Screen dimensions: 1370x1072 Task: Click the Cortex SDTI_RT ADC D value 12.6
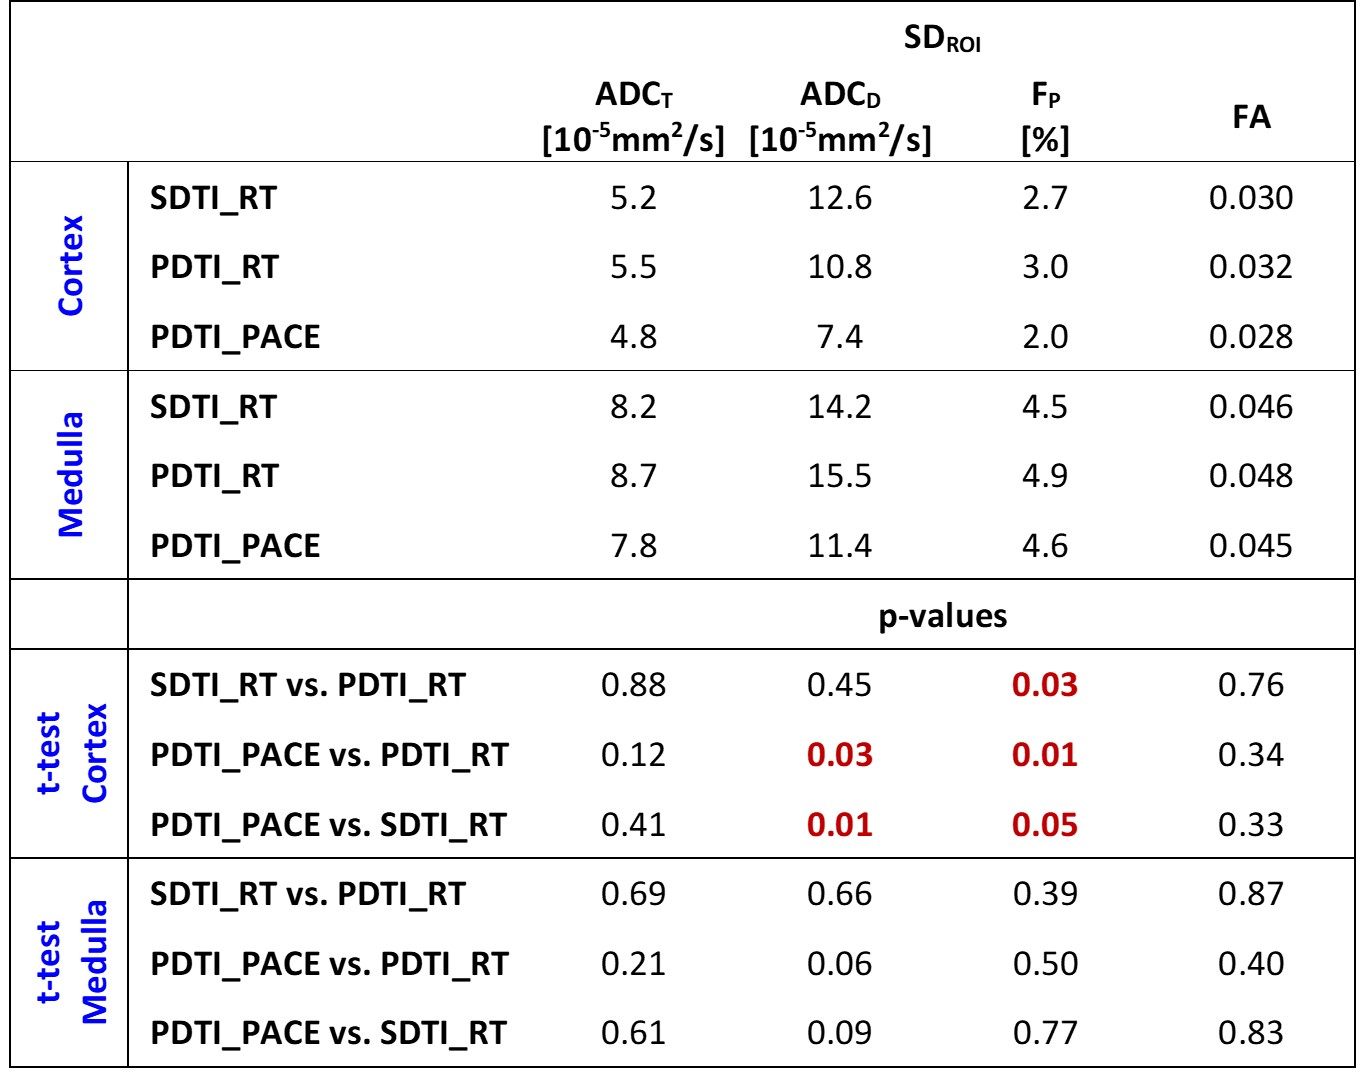(840, 198)
